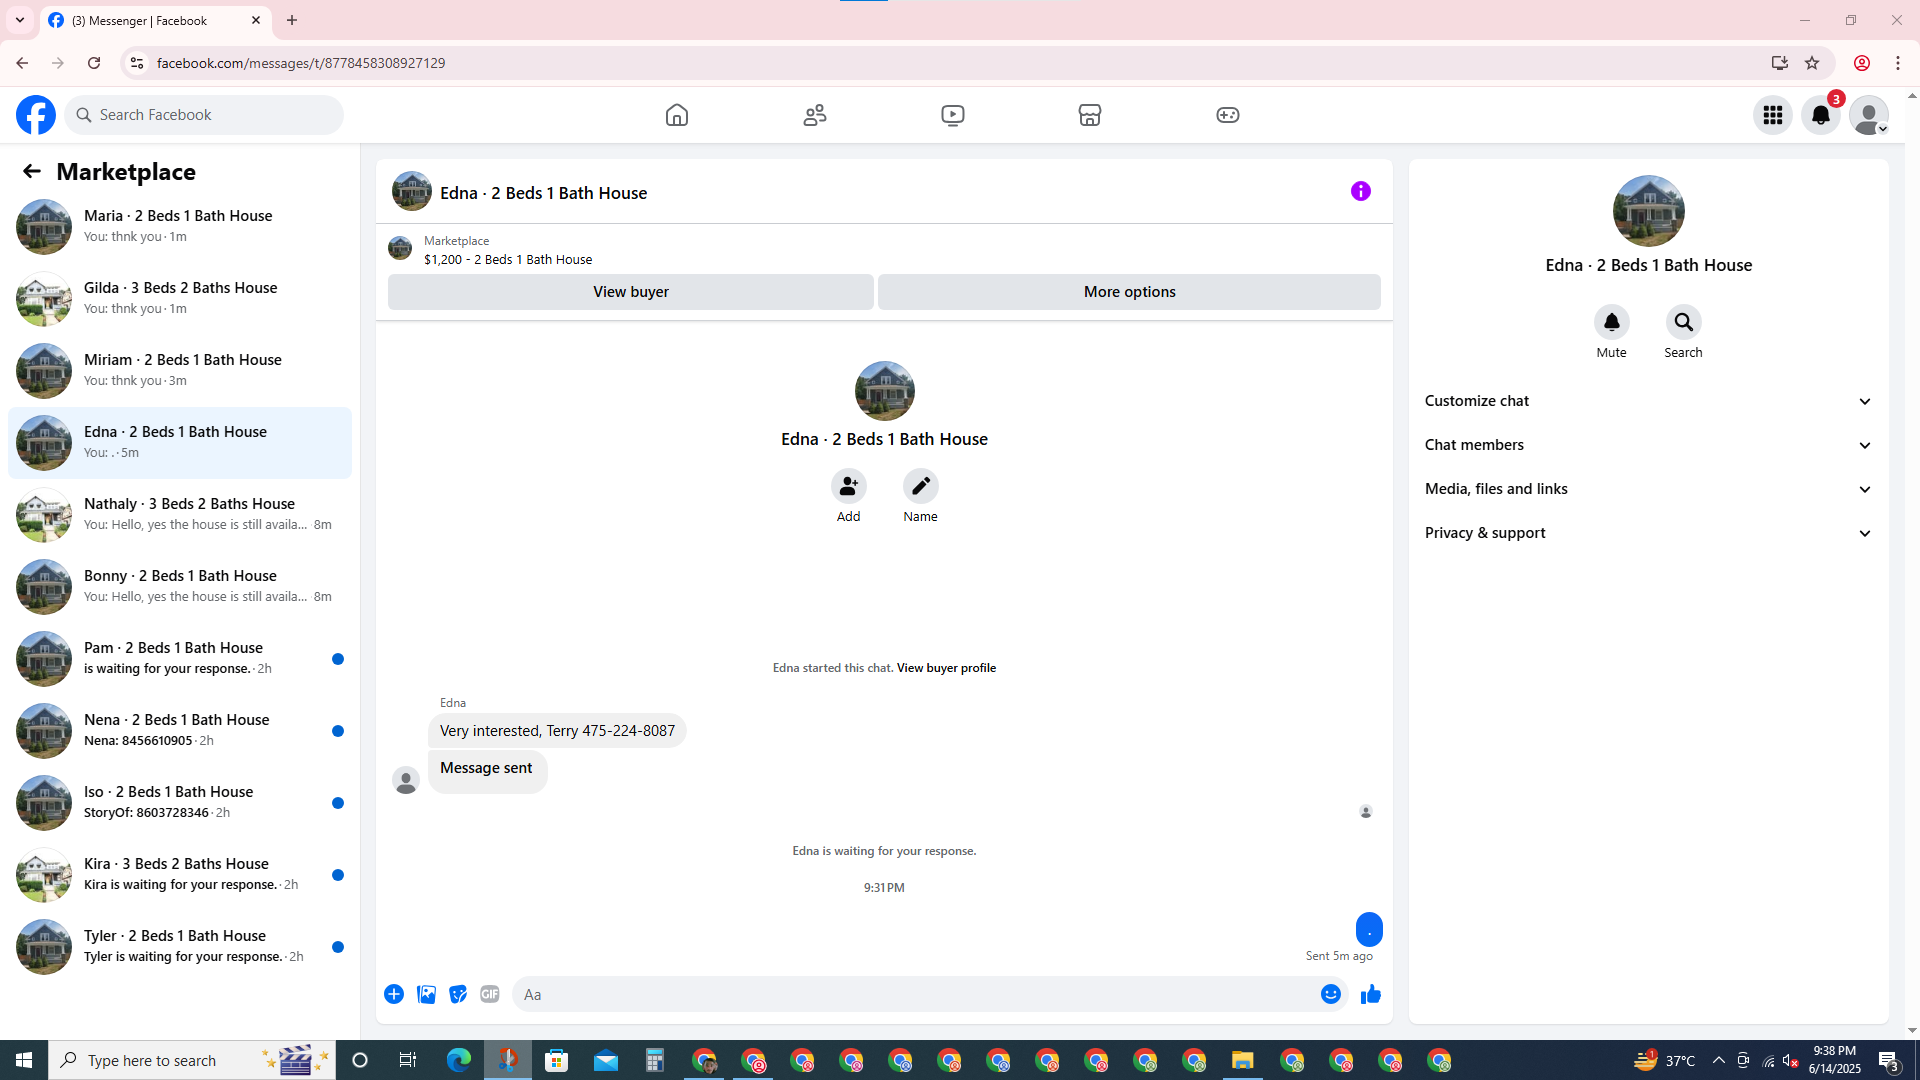Mute this conversation bell icon

[1612, 322]
